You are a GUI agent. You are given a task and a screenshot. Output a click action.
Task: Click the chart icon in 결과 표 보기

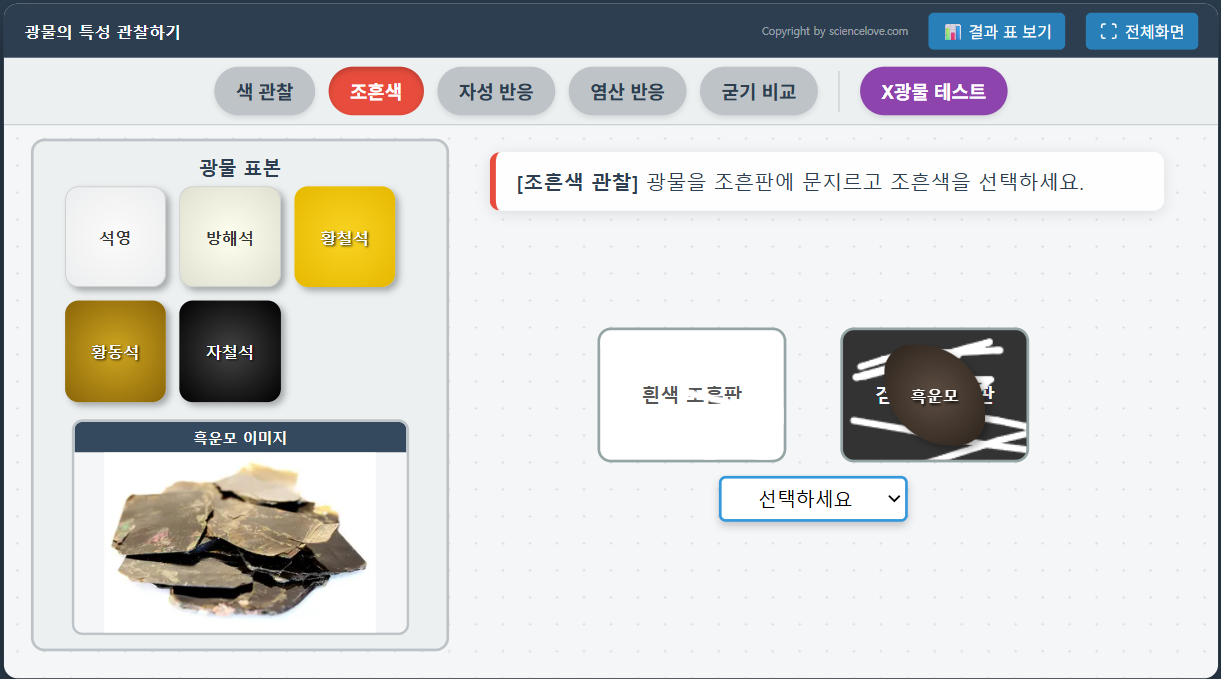pyautogui.click(x=952, y=32)
